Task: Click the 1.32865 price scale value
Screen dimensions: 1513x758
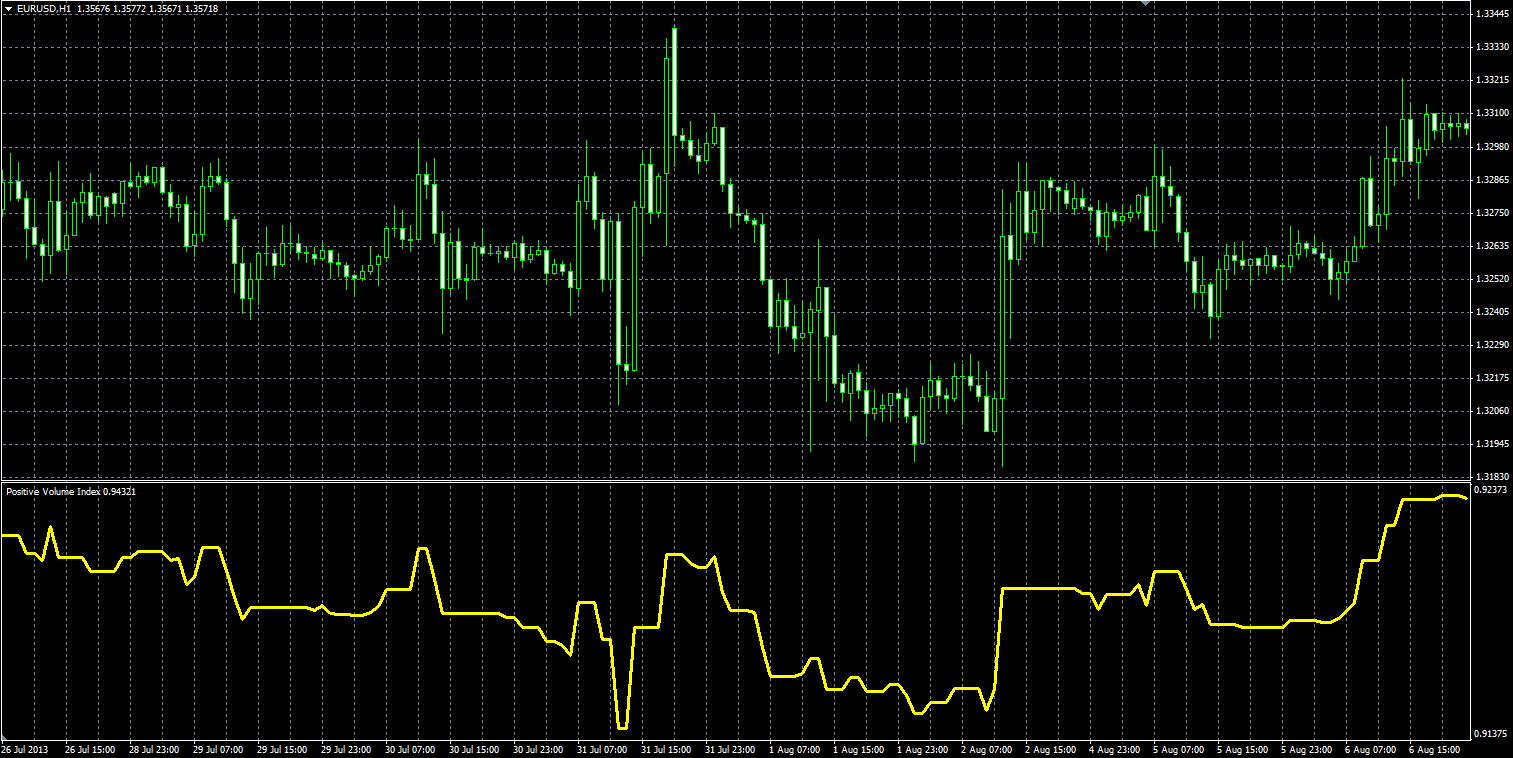Action: coord(1492,180)
